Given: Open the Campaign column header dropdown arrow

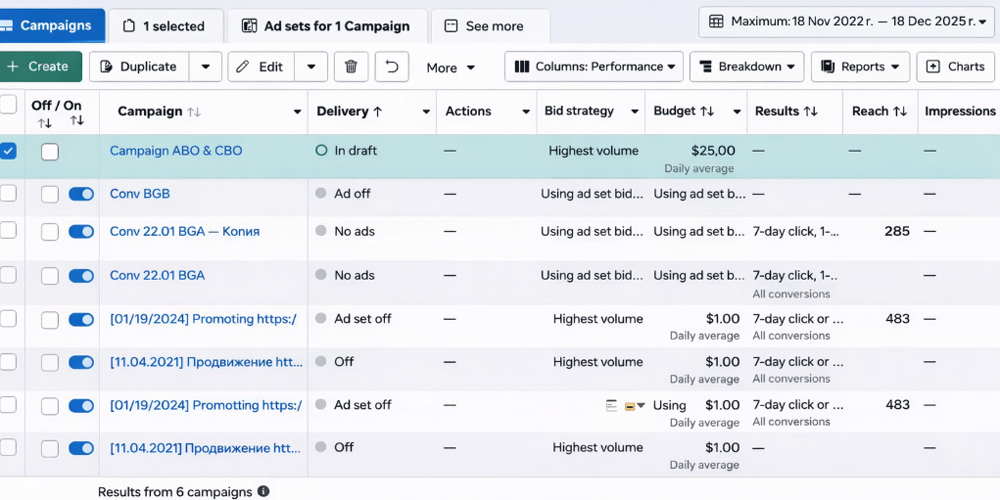Looking at the screenshot, I should click(297, 112).
